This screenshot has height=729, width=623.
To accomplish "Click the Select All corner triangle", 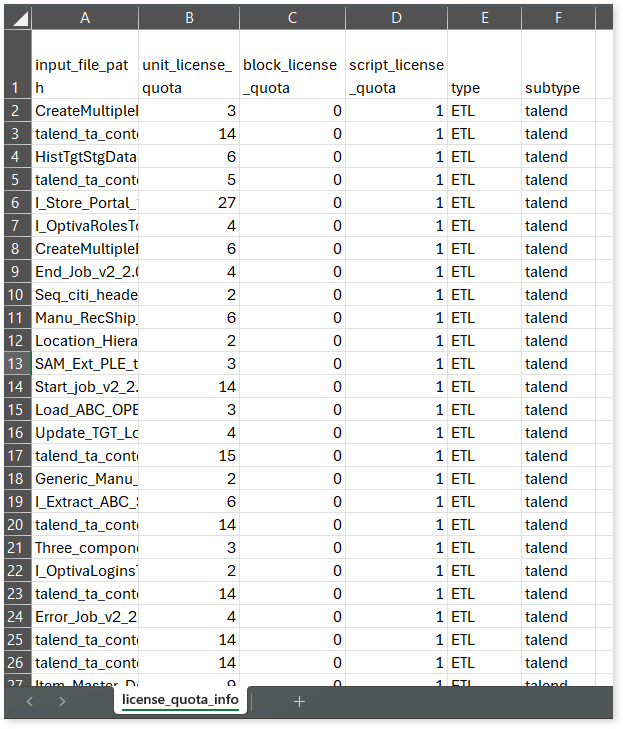I will (17, 18).
